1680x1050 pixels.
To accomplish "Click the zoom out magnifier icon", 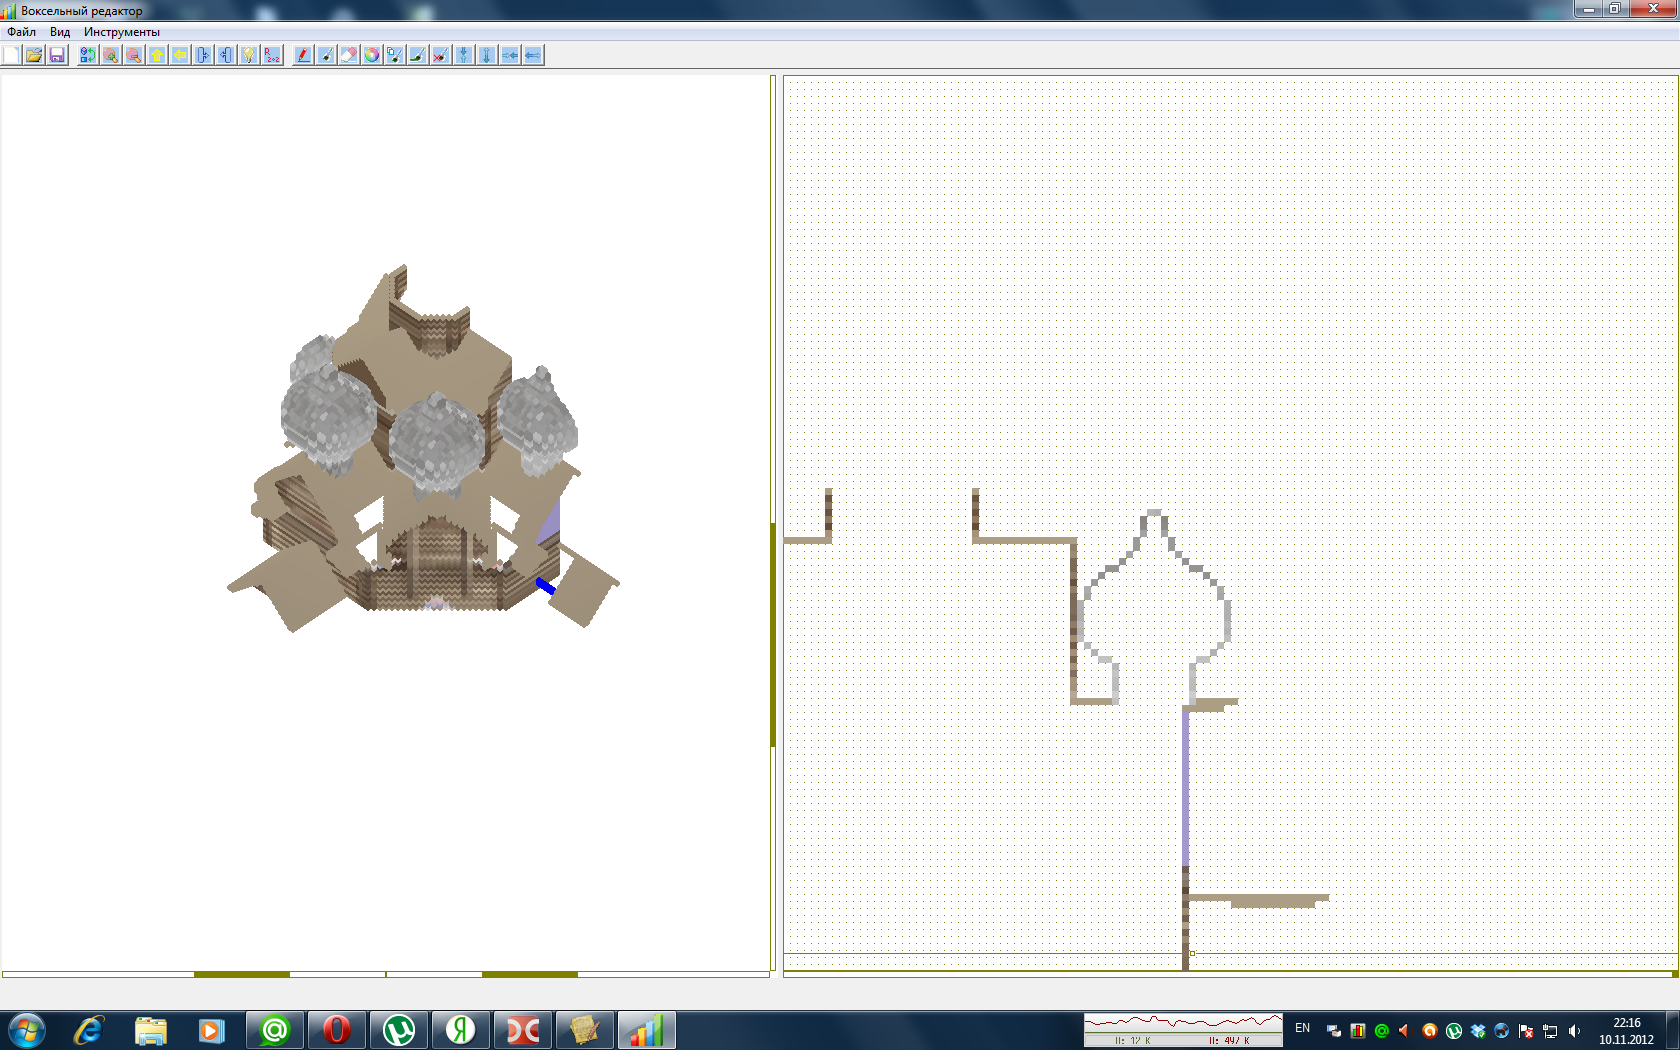I will [x=134, y=55].
